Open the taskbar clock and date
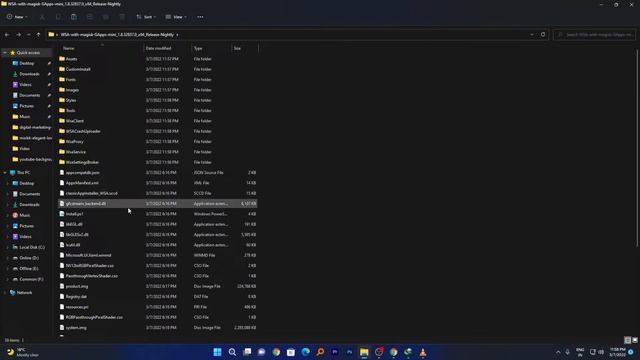The image size is (640, 360). click(617, 352)
